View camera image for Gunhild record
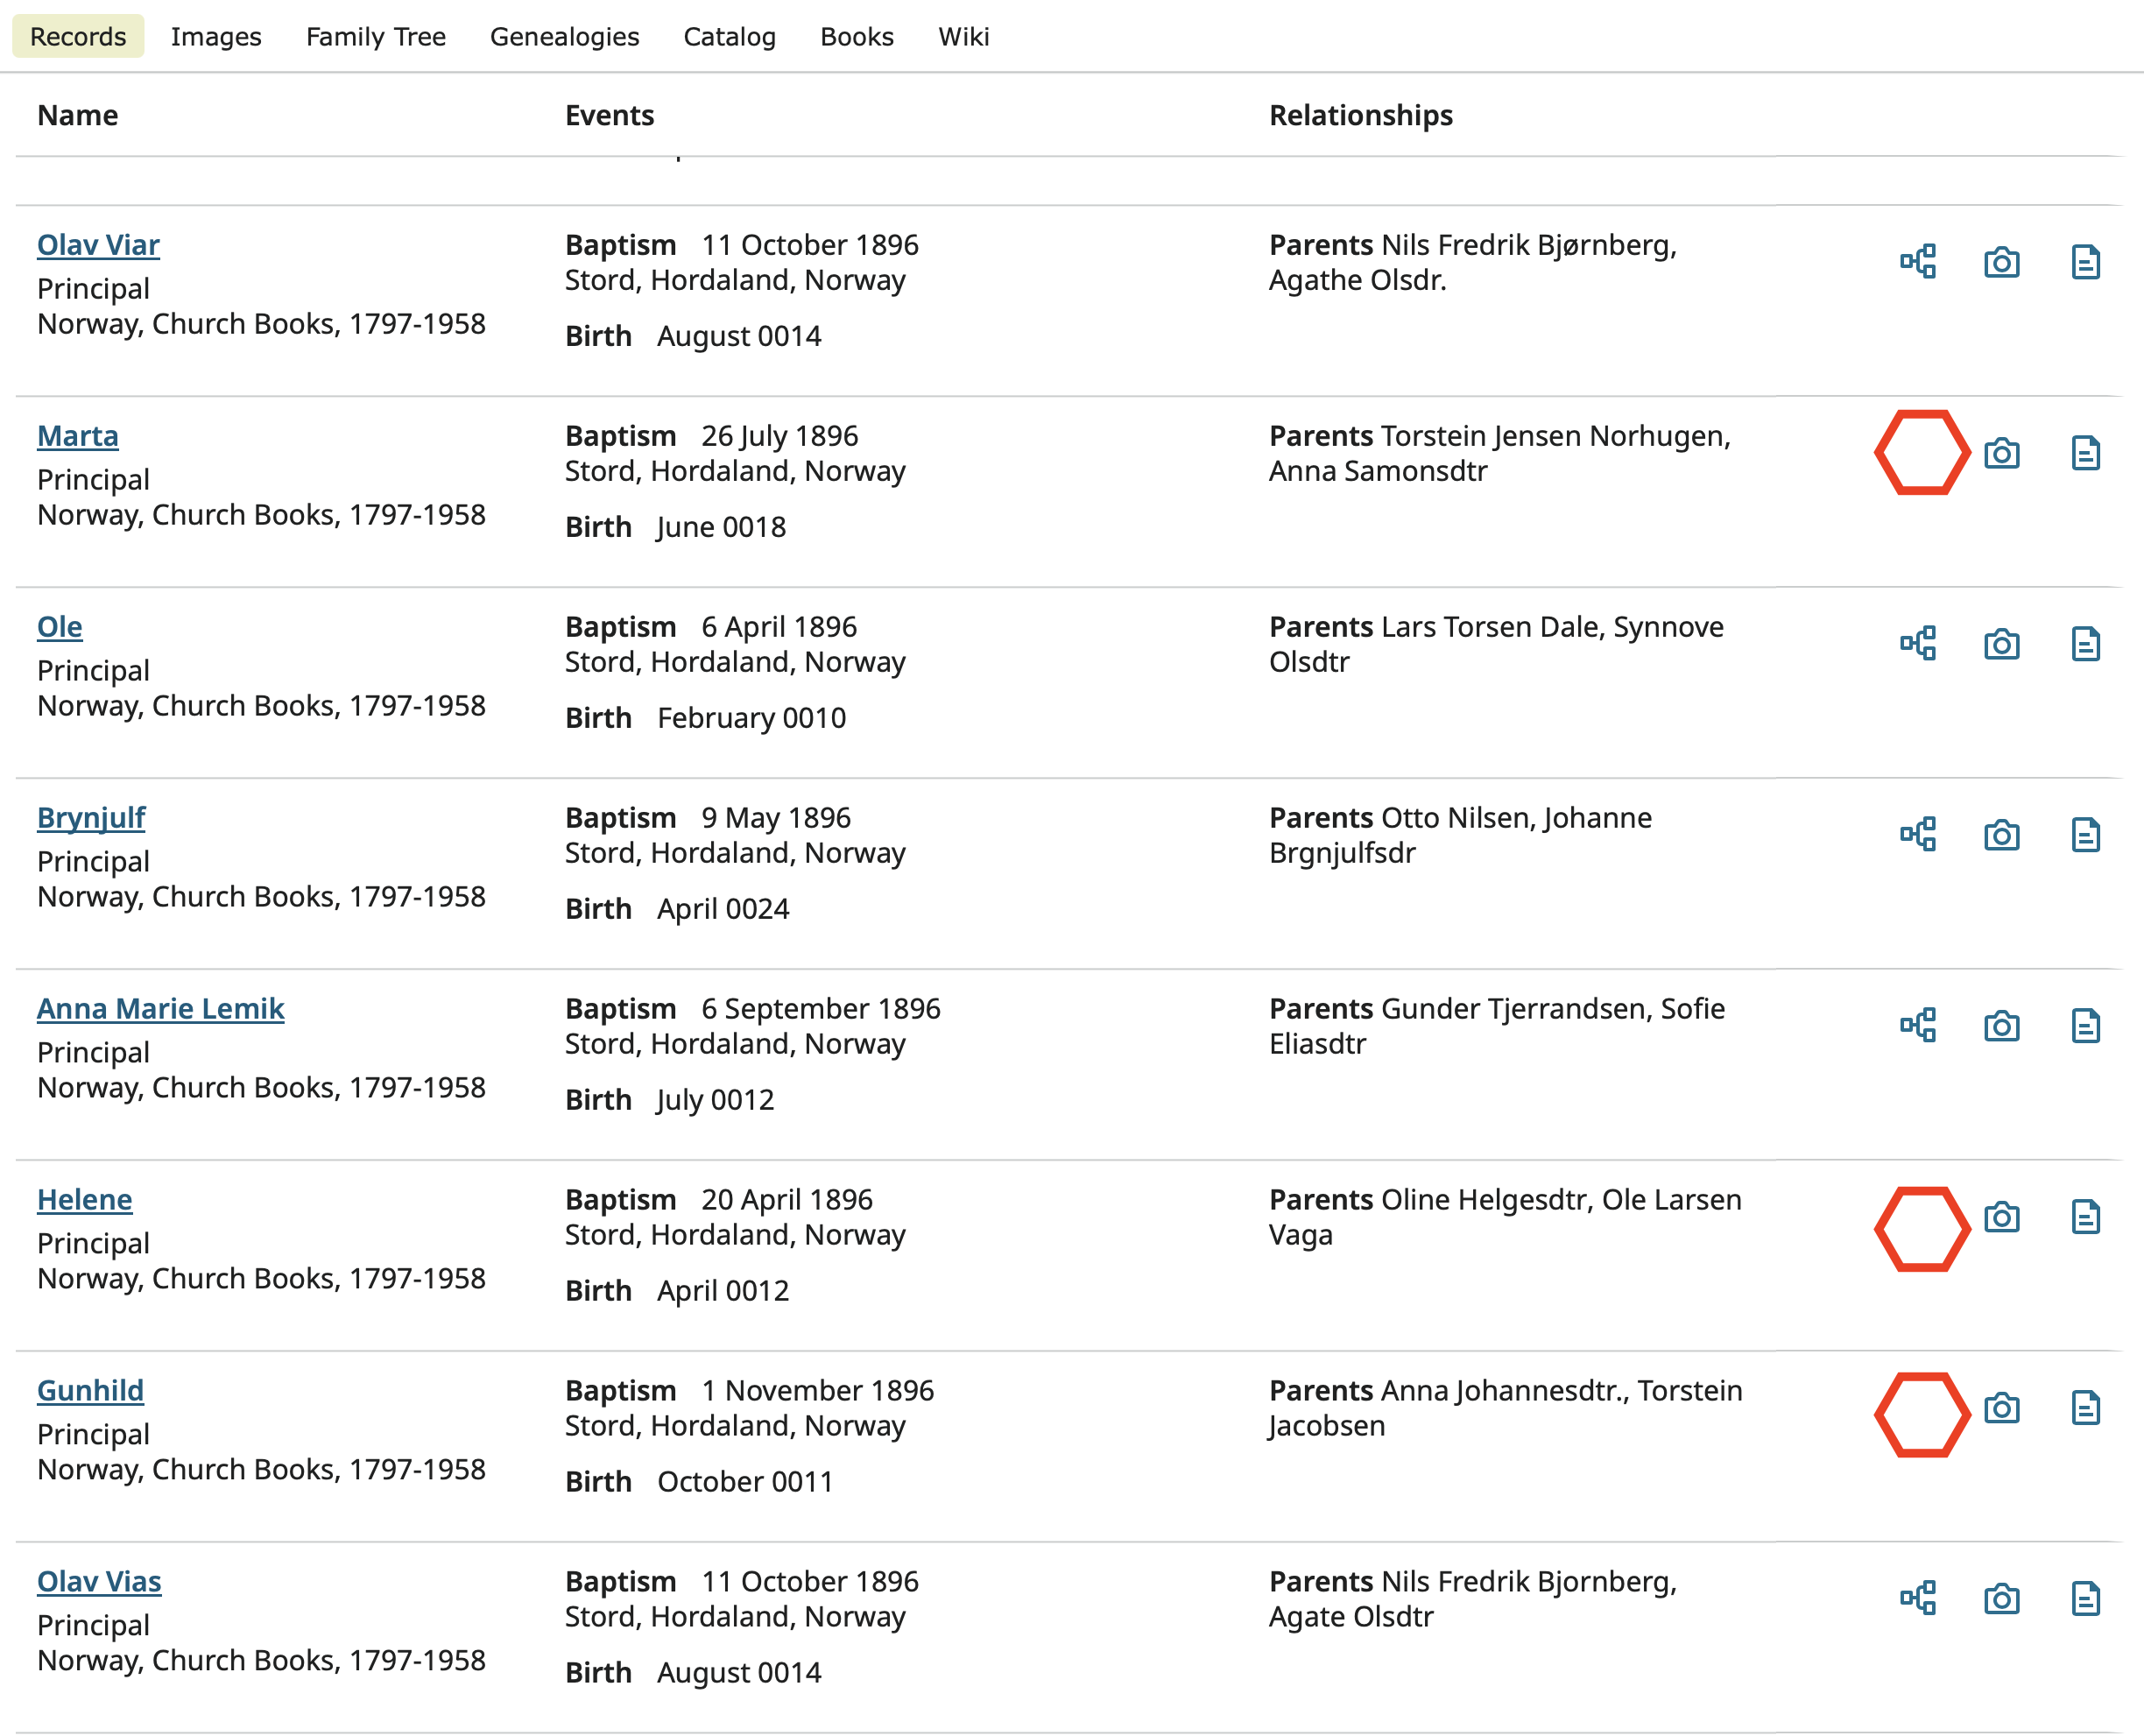The width and height of the screenshot is (2144, 1736). (2001, 1408)
